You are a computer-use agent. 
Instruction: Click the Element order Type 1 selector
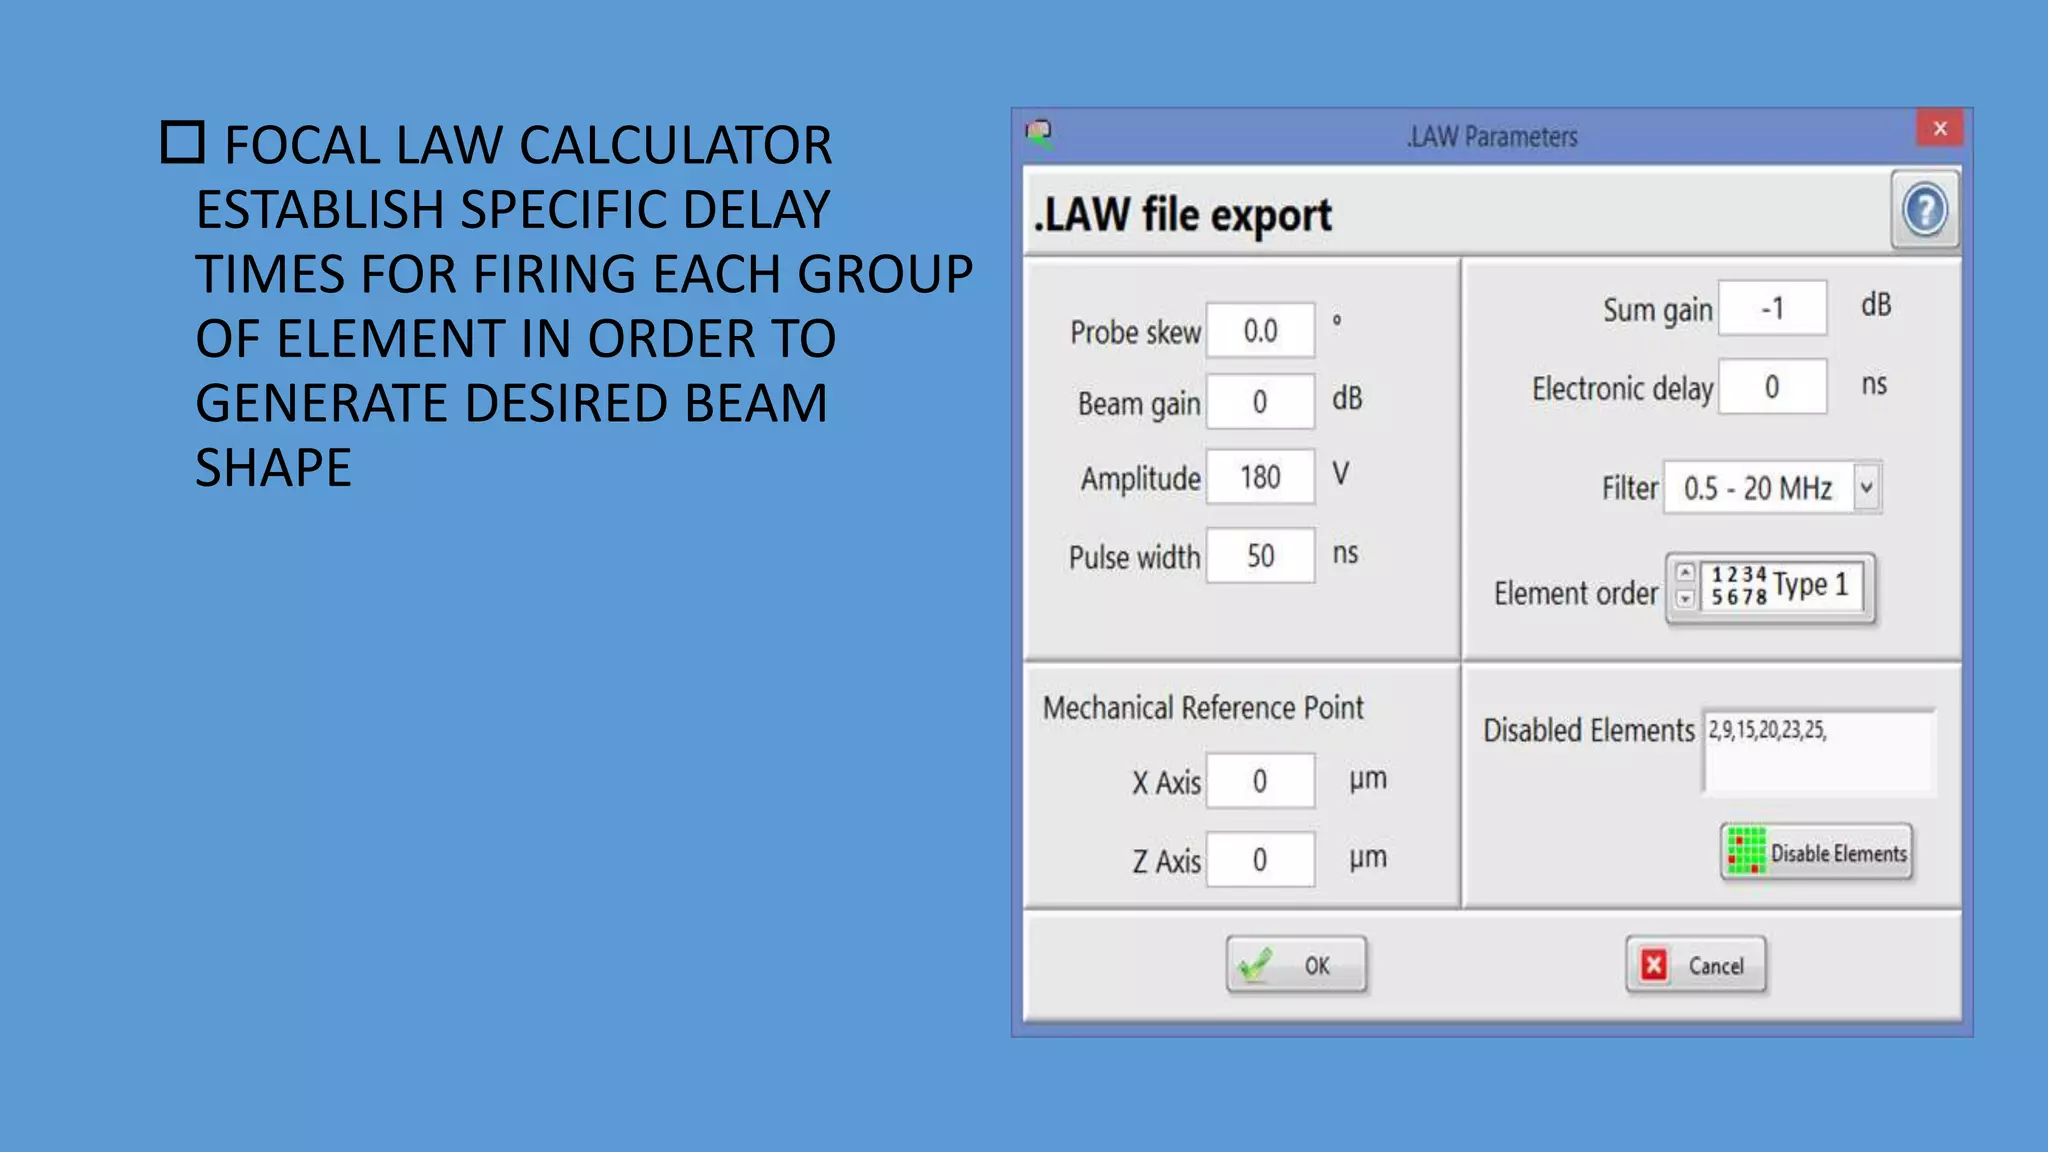click(1781, 587)
